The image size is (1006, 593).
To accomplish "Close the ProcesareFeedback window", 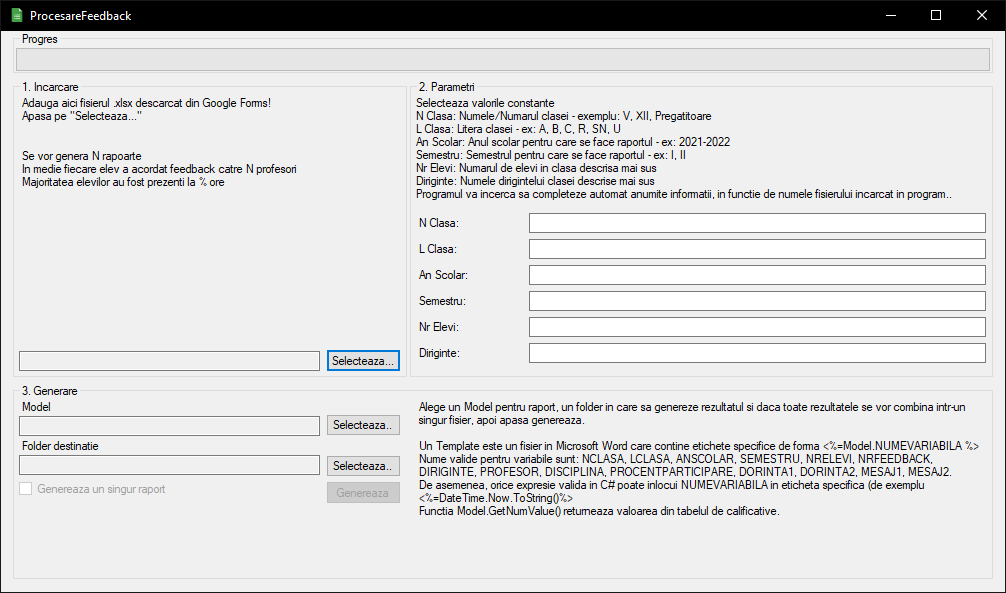I will pos(981,15).
